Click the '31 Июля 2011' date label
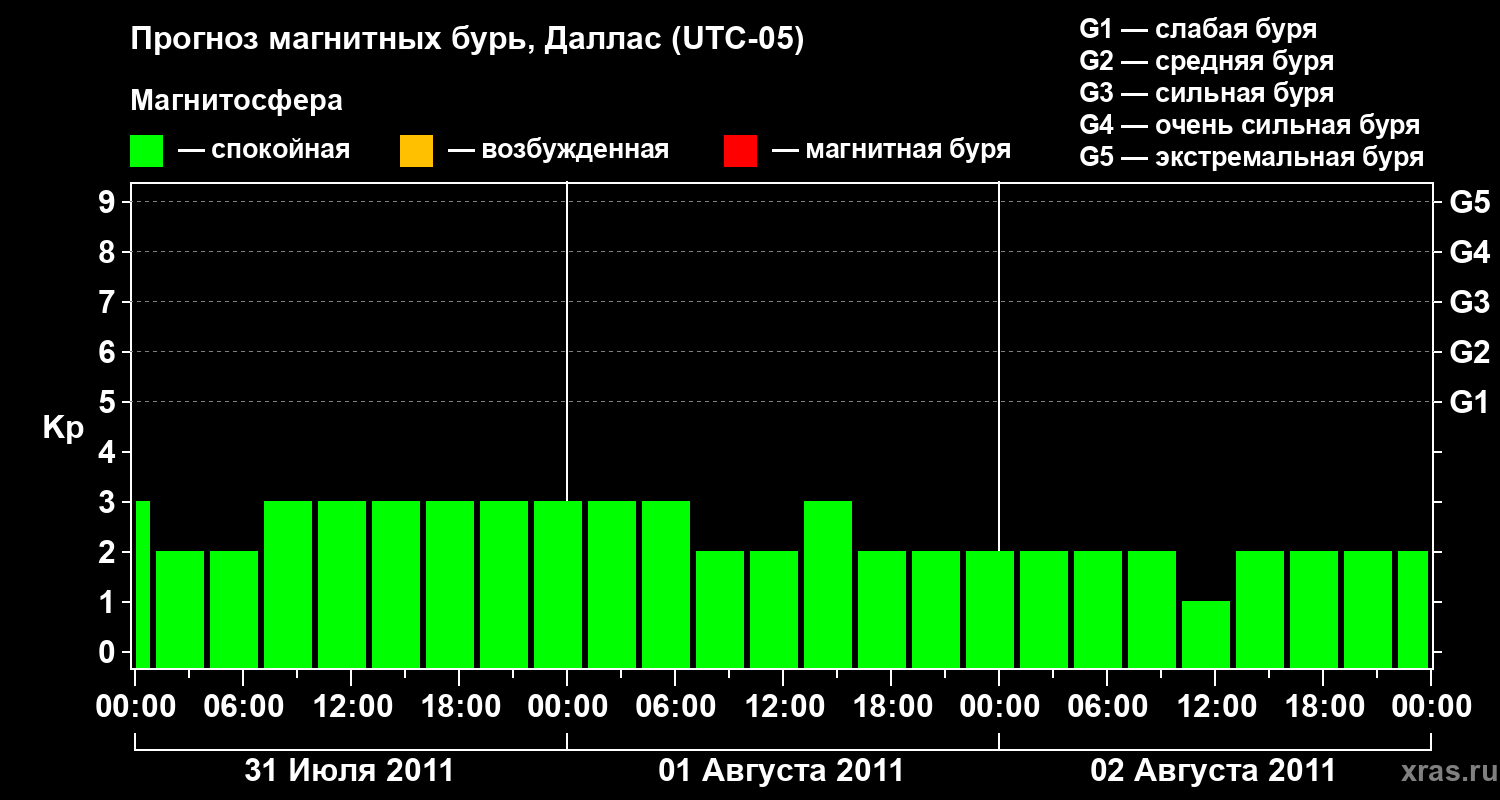1500x800 pixels. [349, 771]
